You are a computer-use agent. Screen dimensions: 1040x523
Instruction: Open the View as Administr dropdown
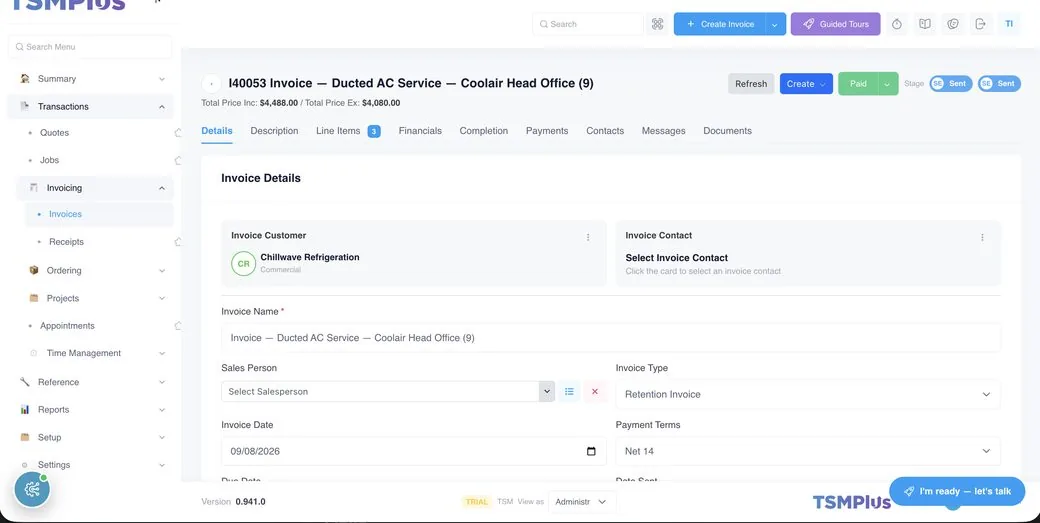tap(582, 502)
